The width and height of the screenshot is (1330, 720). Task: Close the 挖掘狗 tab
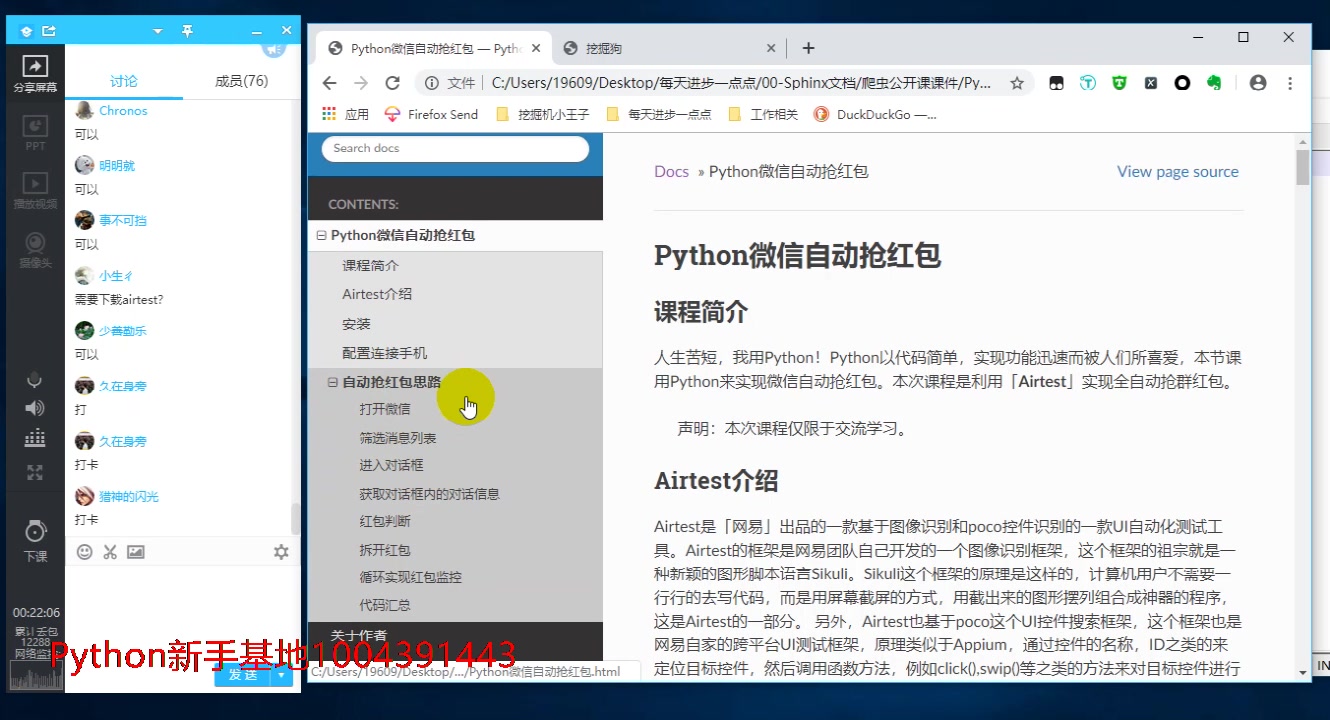pos(771,48)
